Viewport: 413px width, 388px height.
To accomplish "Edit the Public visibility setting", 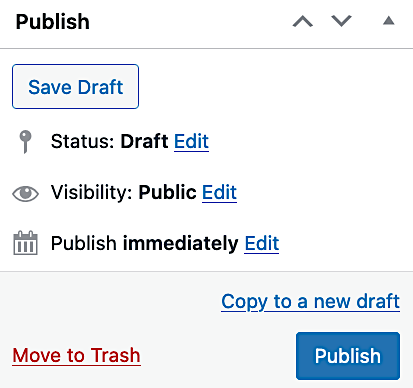I will [219, 192].
